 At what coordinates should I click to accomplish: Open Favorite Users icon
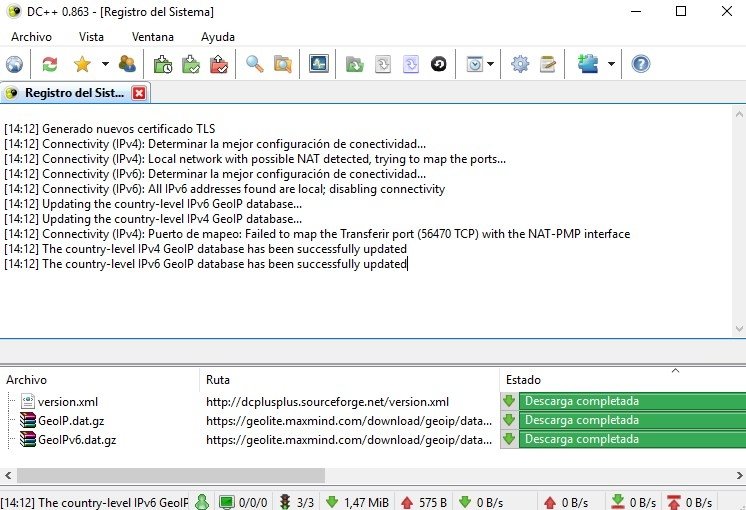tap(127, 64)
